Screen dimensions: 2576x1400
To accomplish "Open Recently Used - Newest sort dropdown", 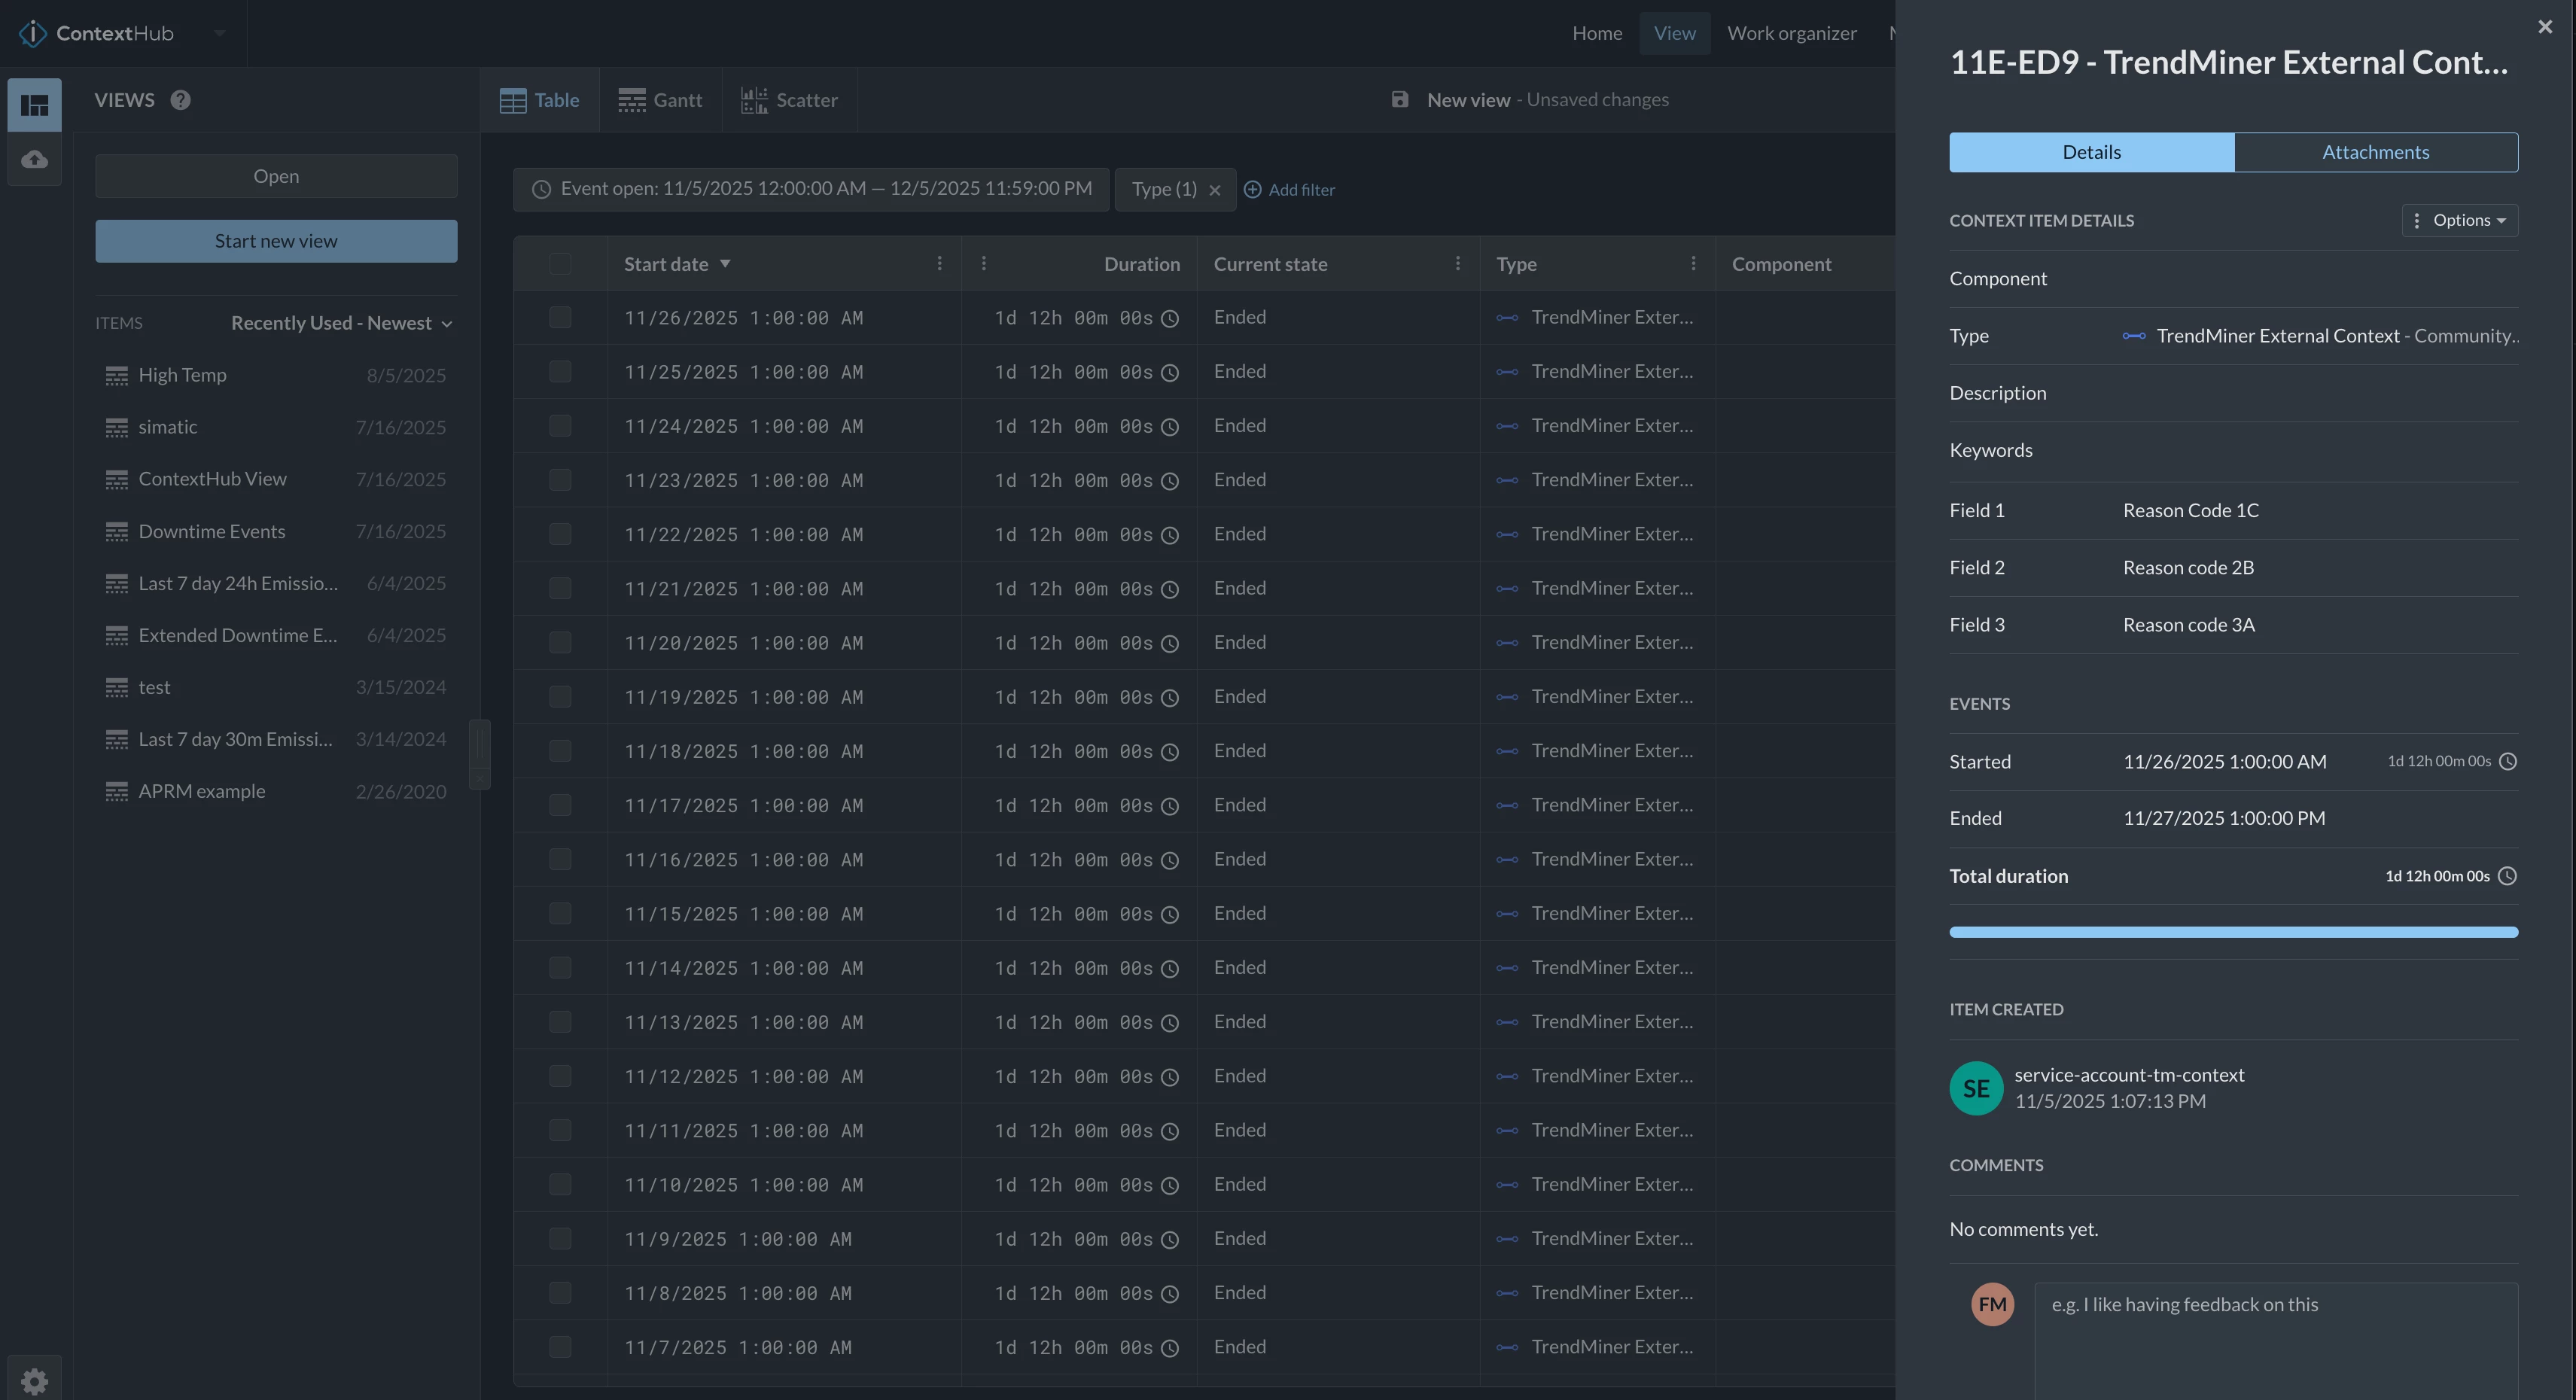I will (341, 323).
